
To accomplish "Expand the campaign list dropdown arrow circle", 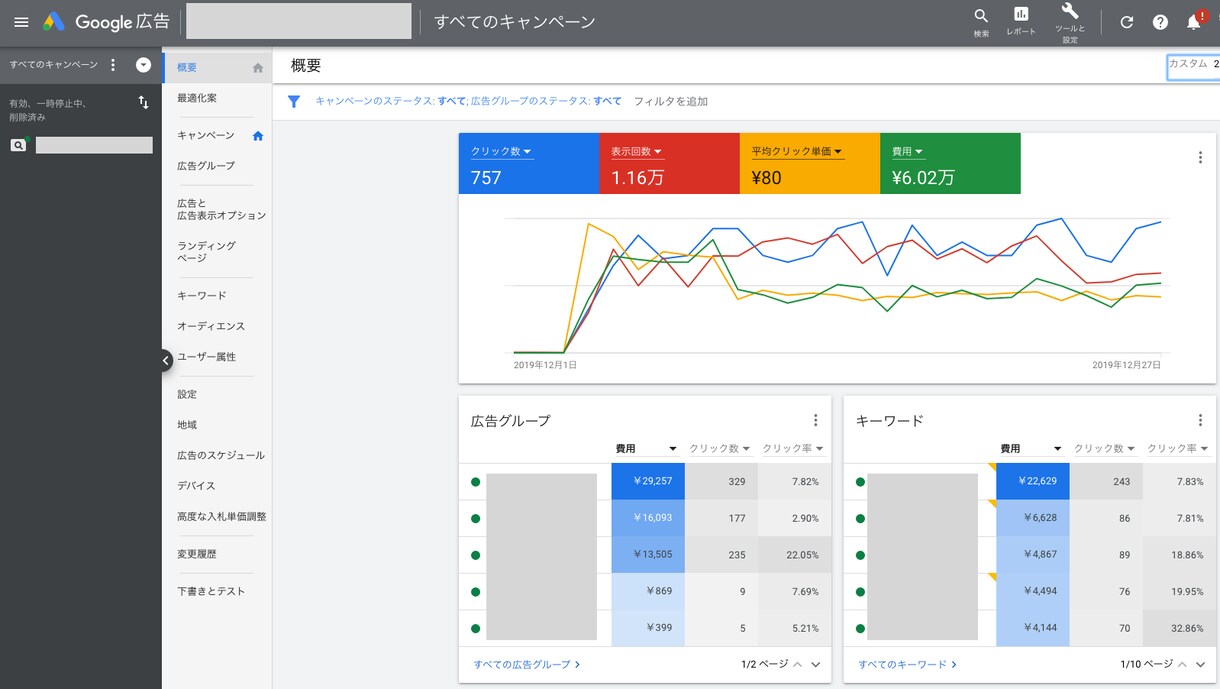I will 143,65.
